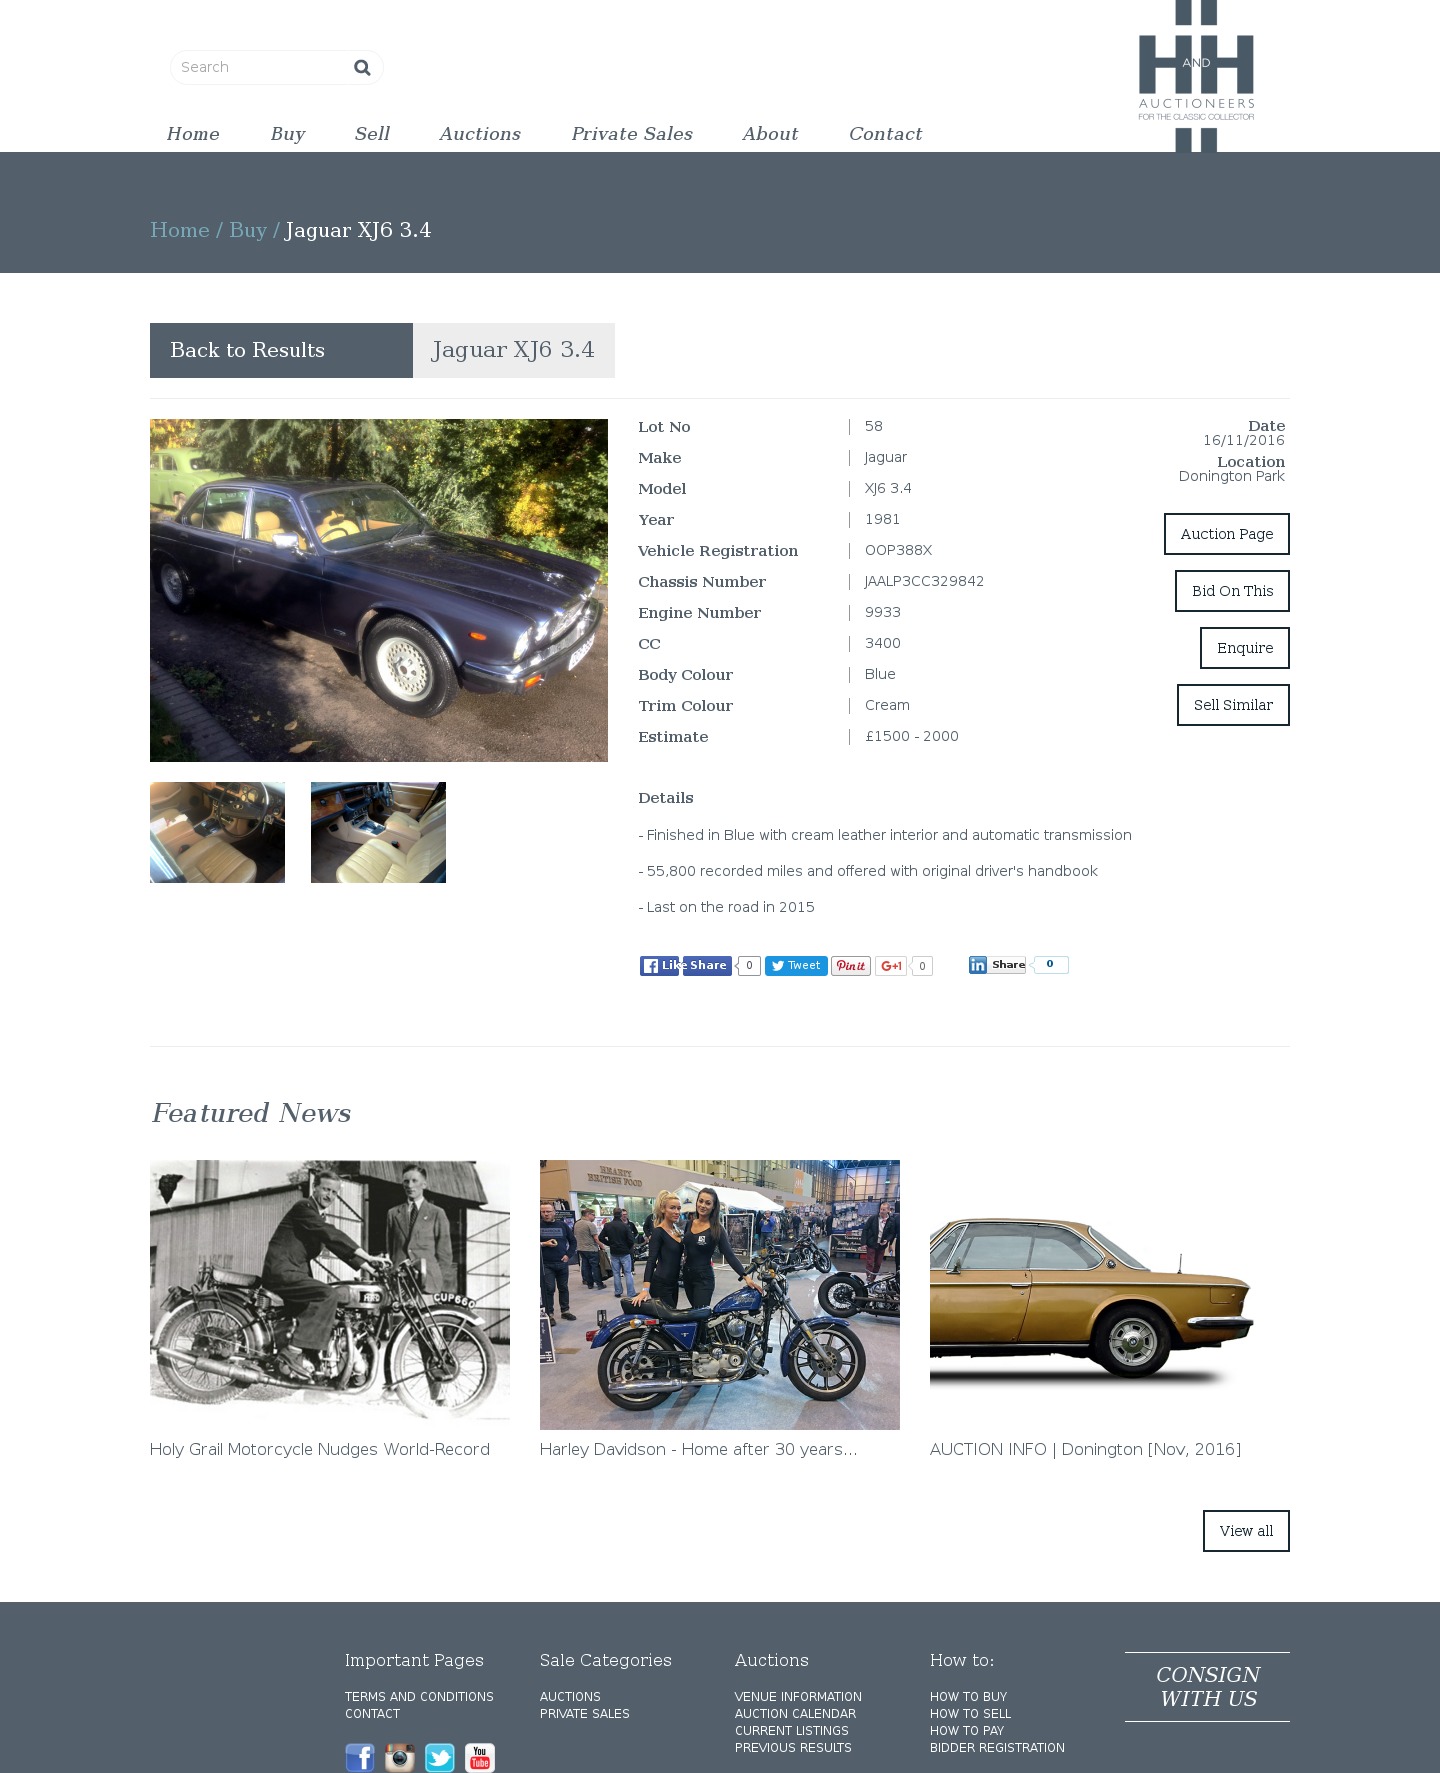Screen dimensions: 1440x1773
Task: Open the Instagram icon in footer
Action: coord(400,1757)
